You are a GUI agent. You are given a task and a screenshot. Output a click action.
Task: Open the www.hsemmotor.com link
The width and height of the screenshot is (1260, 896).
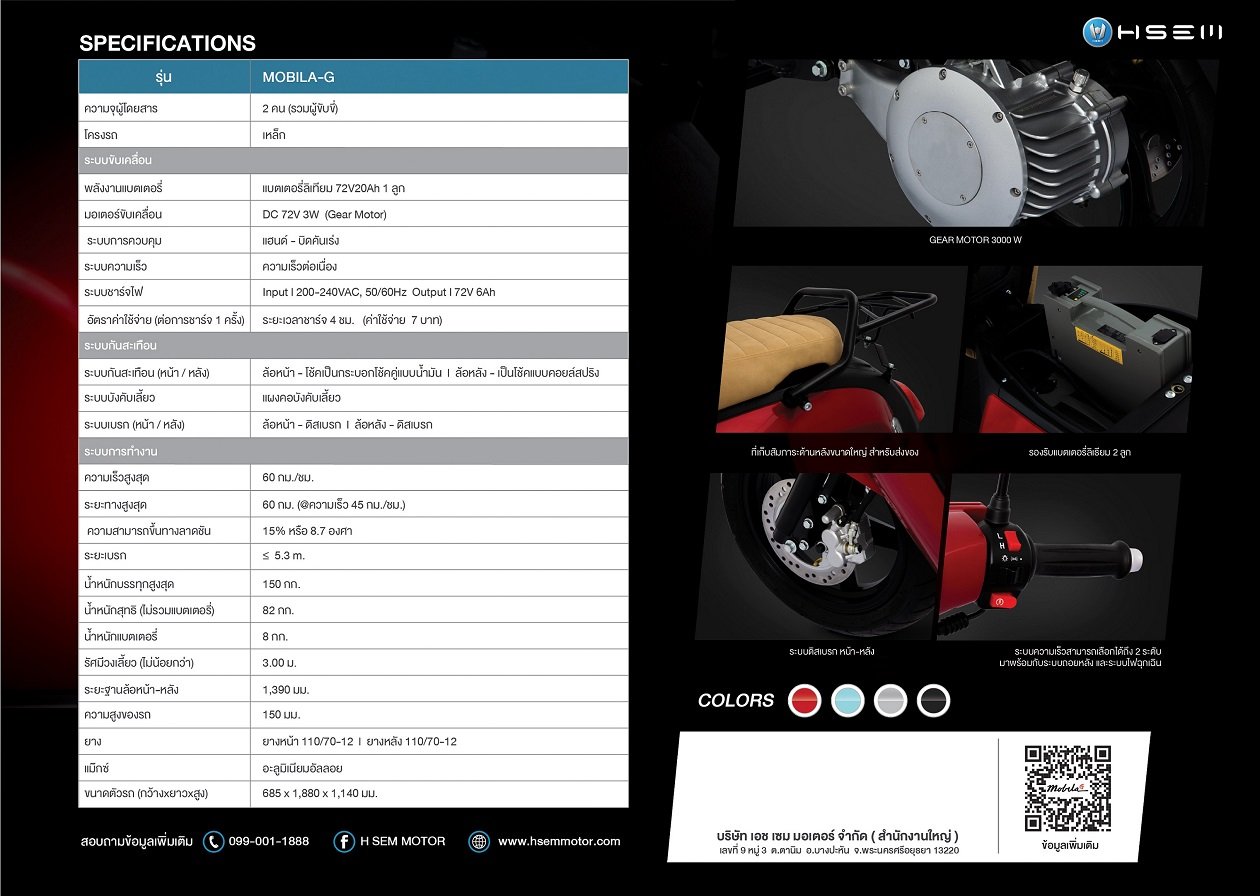click(x=559, y=842)
